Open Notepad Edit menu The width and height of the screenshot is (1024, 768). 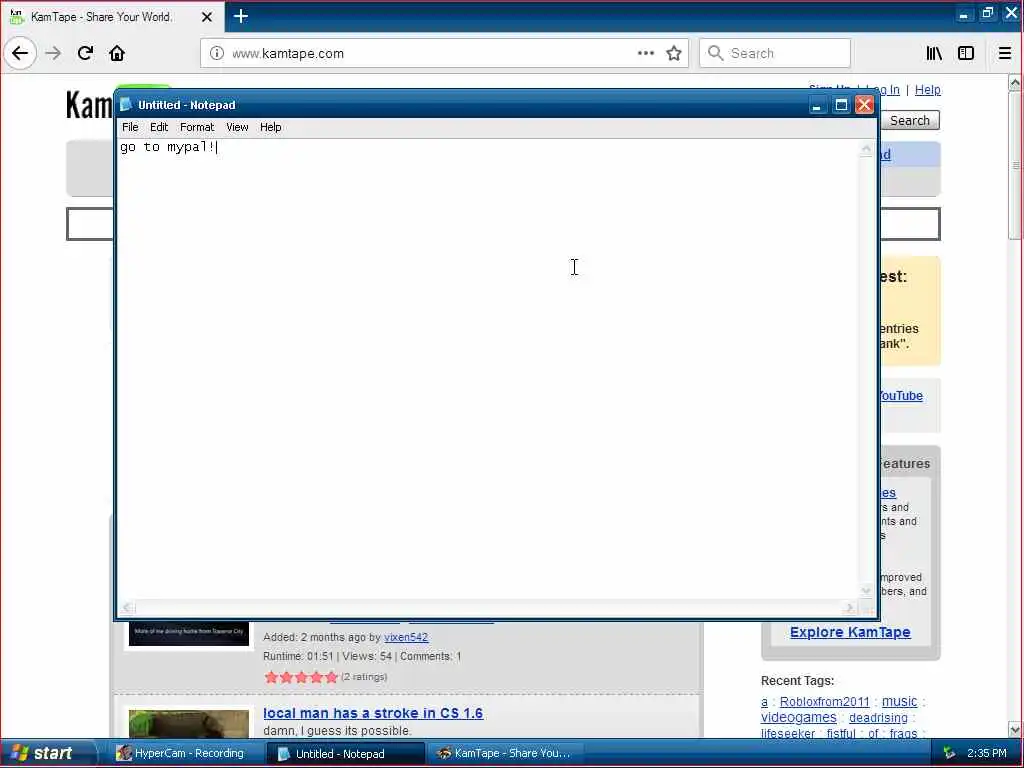159,127
